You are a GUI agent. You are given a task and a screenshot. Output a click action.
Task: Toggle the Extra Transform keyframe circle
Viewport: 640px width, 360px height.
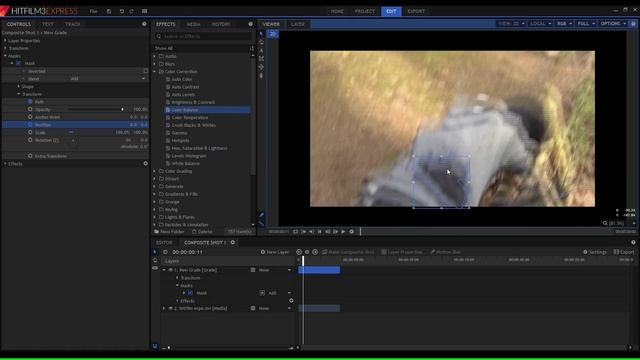coord(30,156)
